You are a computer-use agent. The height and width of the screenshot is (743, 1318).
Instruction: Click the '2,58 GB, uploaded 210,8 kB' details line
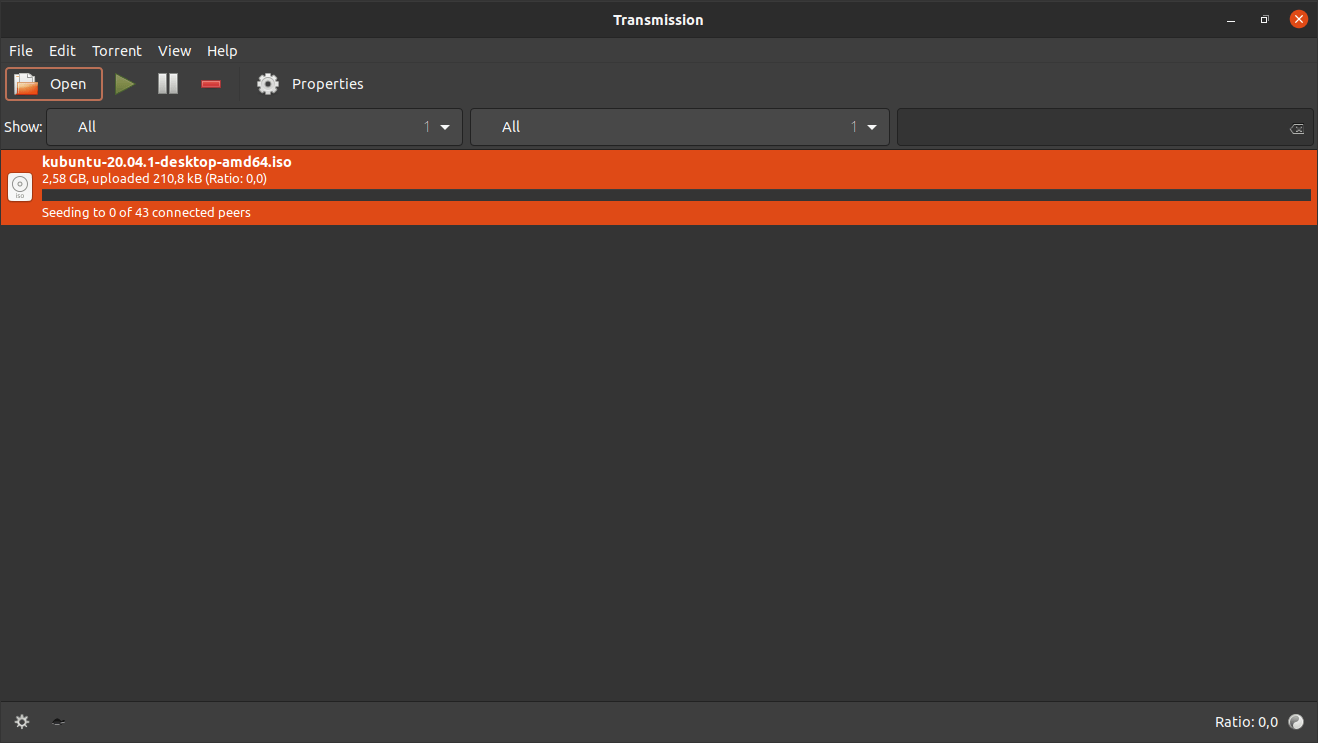154,179
